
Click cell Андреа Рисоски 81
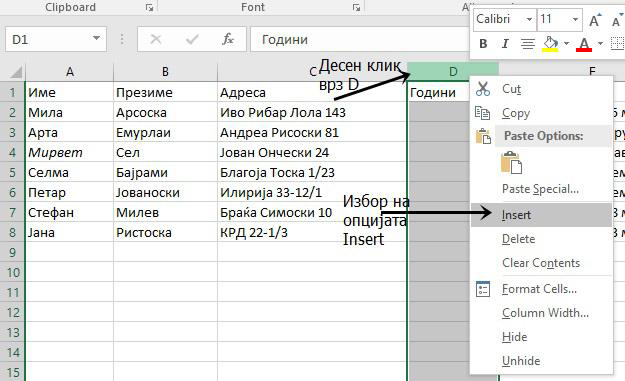tap(312, 132)
